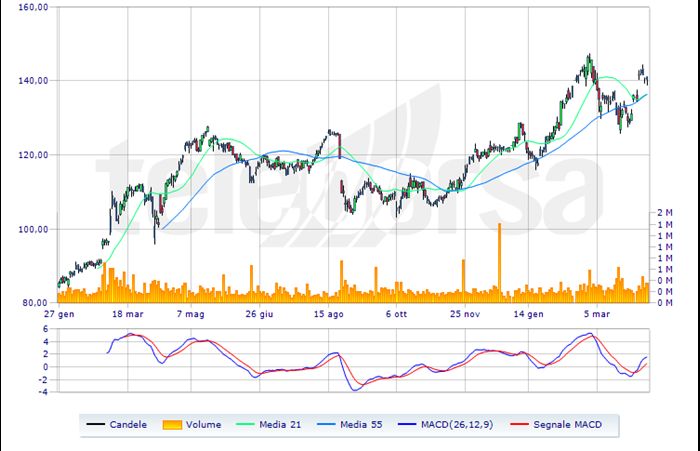Viewport: 700px width, 451px height.
Task: Click the 160,00 price axis label
Action: point(34,7)
